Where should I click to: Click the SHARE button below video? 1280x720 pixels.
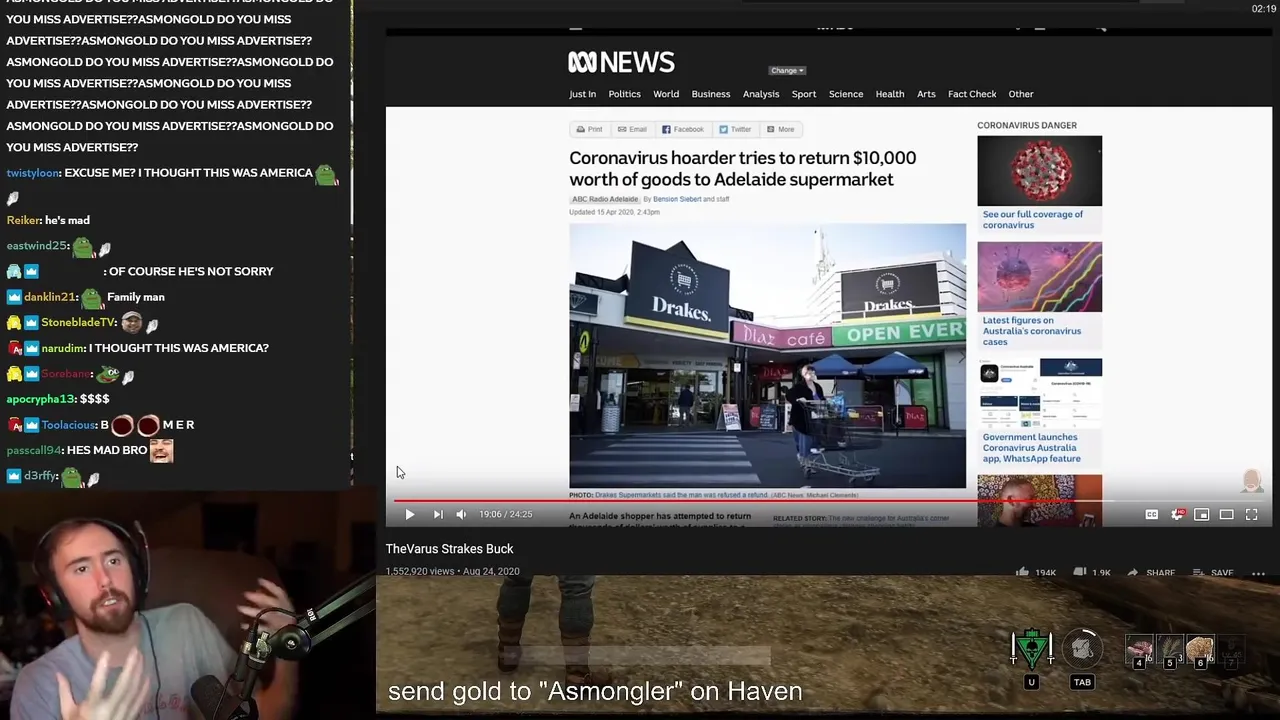coord(1151,573)
